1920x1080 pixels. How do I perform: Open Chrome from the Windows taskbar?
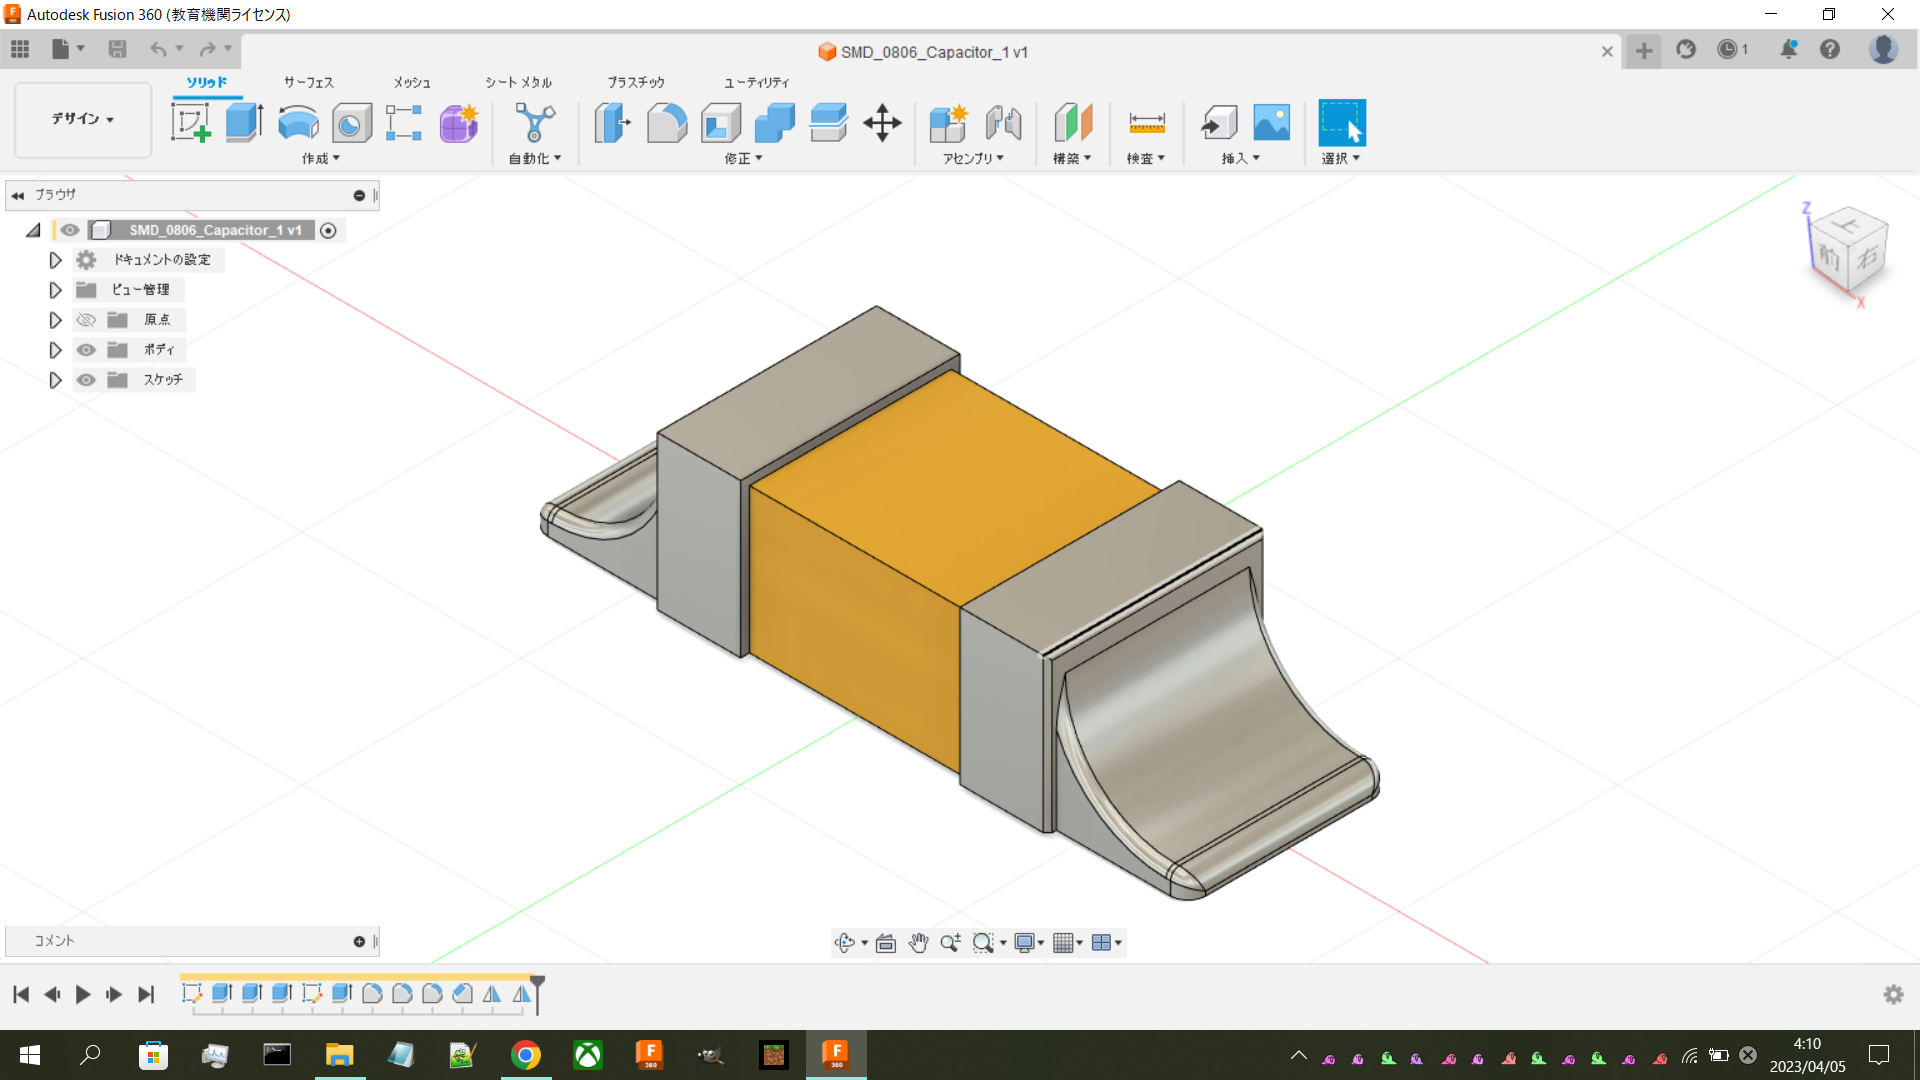coord(526,1055)
